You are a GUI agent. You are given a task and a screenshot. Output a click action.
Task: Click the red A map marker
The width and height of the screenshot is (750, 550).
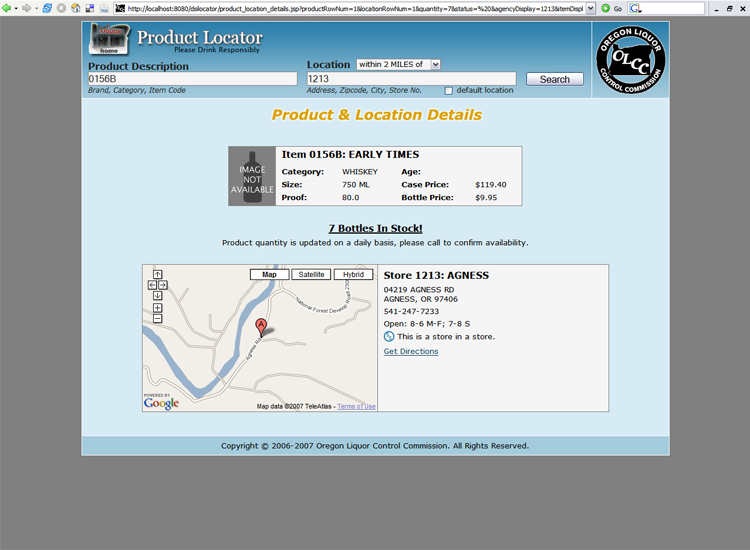pos(261,327)
